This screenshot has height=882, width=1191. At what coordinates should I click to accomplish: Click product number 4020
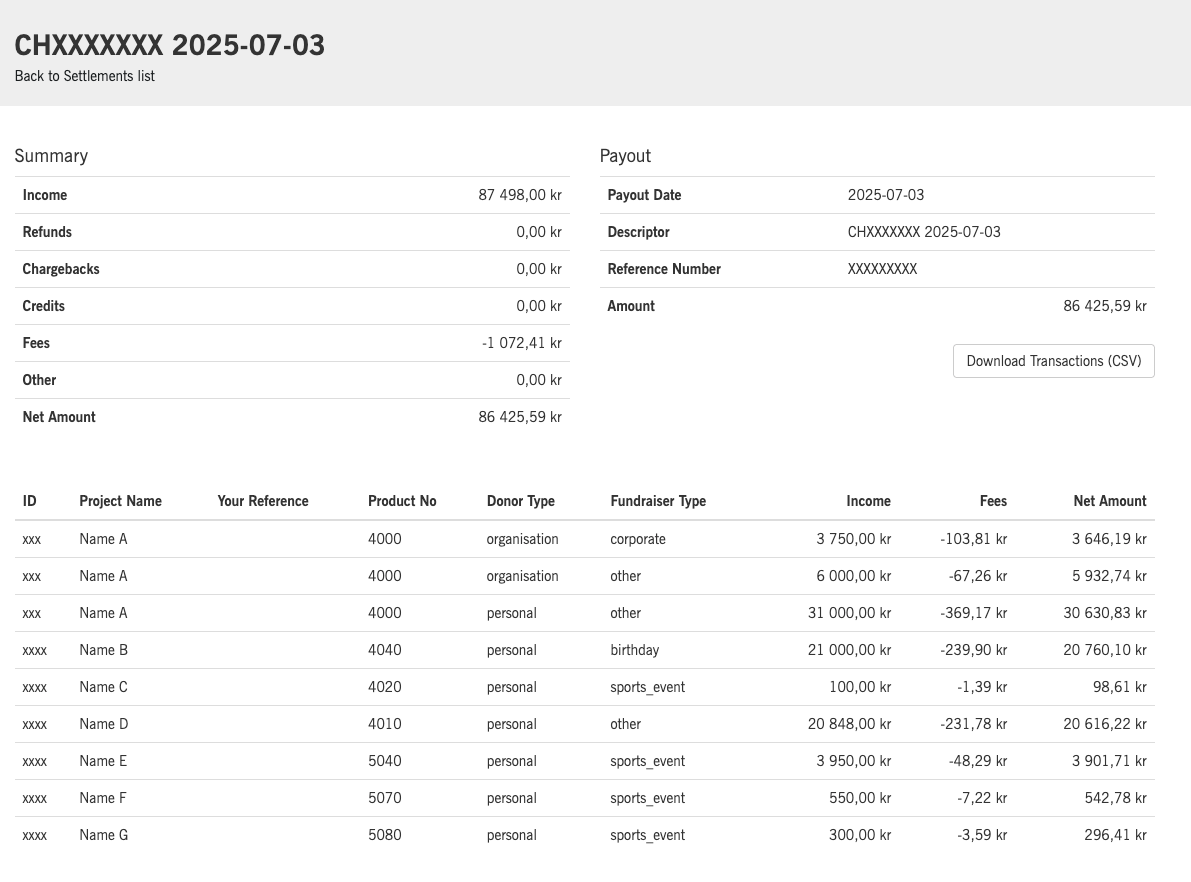pos(384,688)
